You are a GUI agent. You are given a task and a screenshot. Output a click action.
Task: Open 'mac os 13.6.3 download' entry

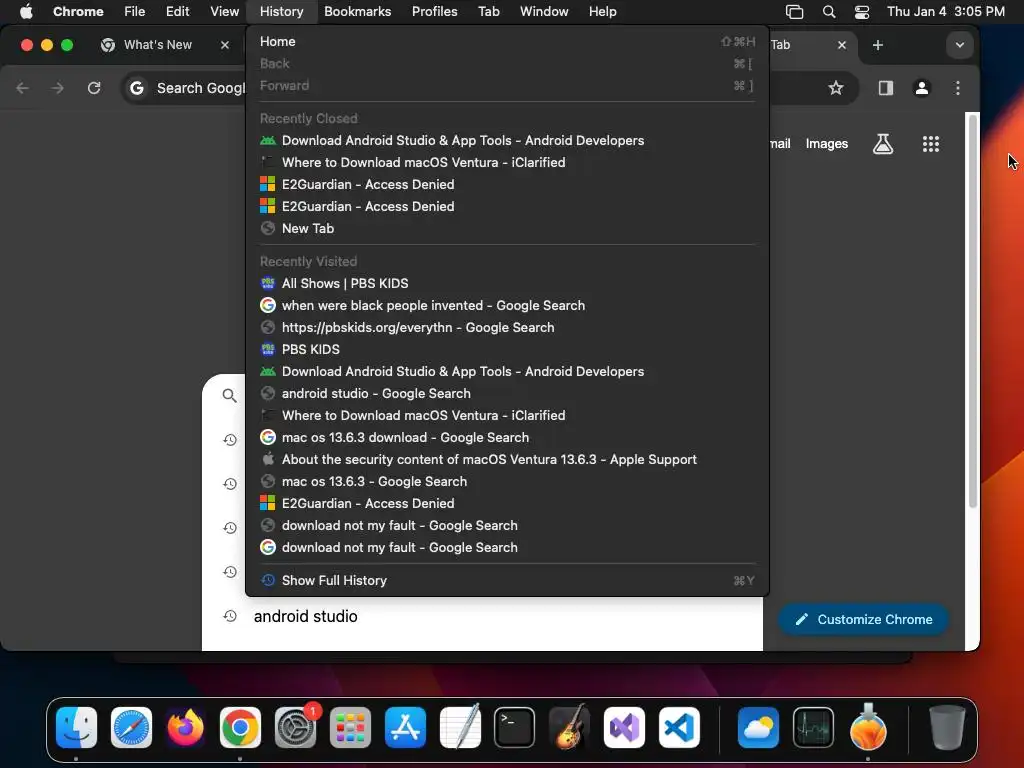tap(507, 438)
